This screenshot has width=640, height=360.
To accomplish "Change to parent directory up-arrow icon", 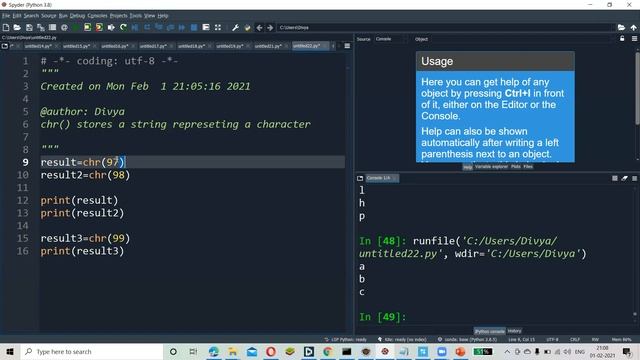I will 633,27.
